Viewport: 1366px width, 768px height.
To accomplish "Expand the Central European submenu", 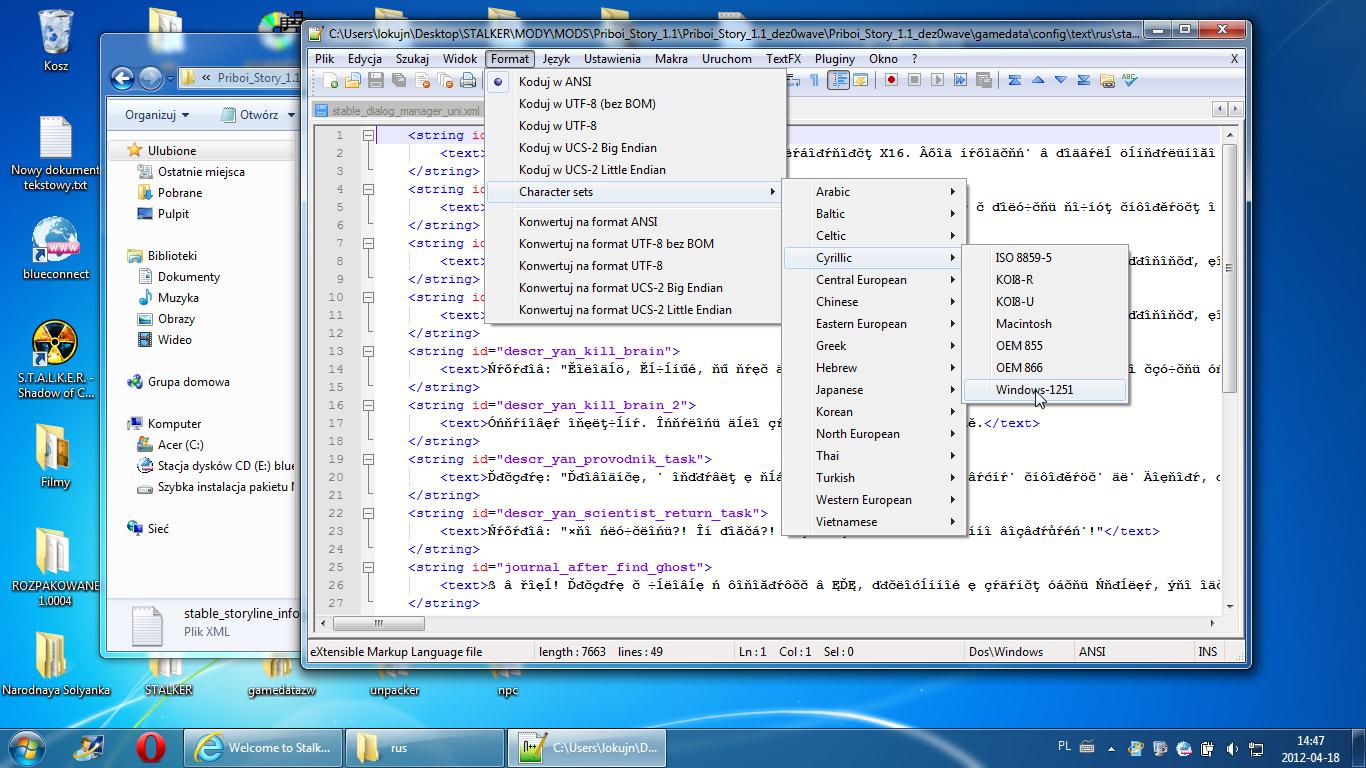I will [873, 280].
